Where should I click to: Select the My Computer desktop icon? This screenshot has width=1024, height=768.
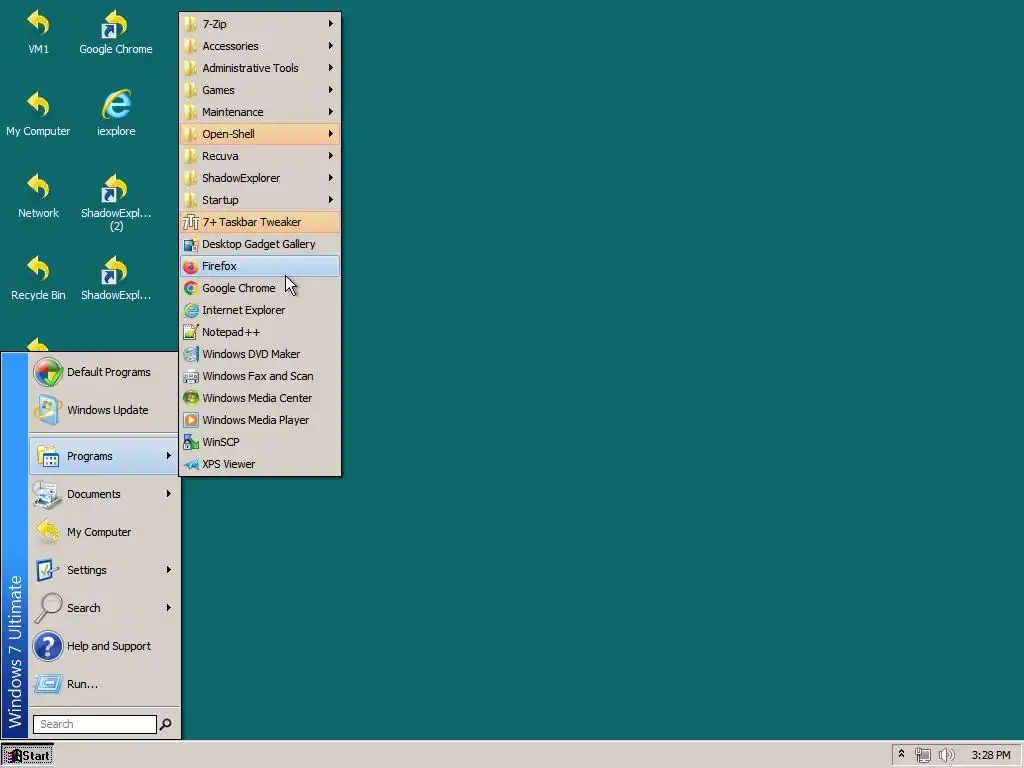tap(38, 114)
